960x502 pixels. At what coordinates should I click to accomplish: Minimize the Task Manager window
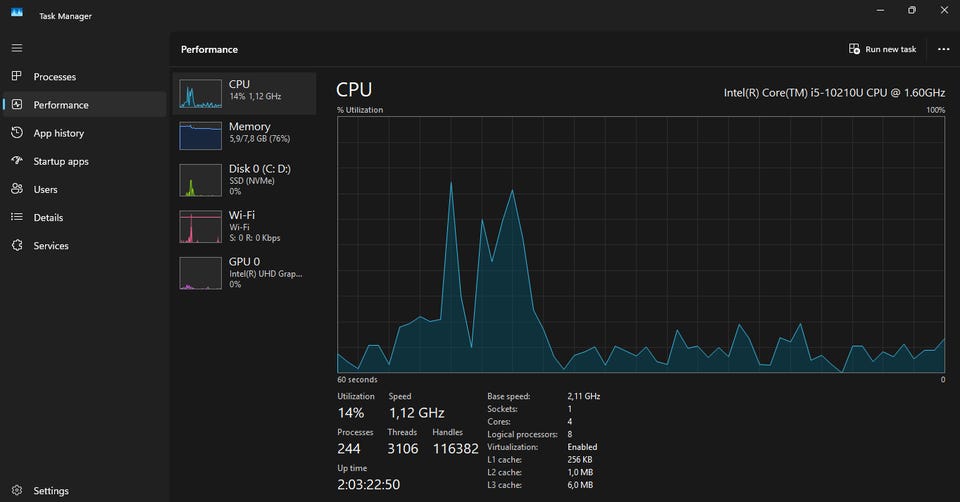point(880,10)
